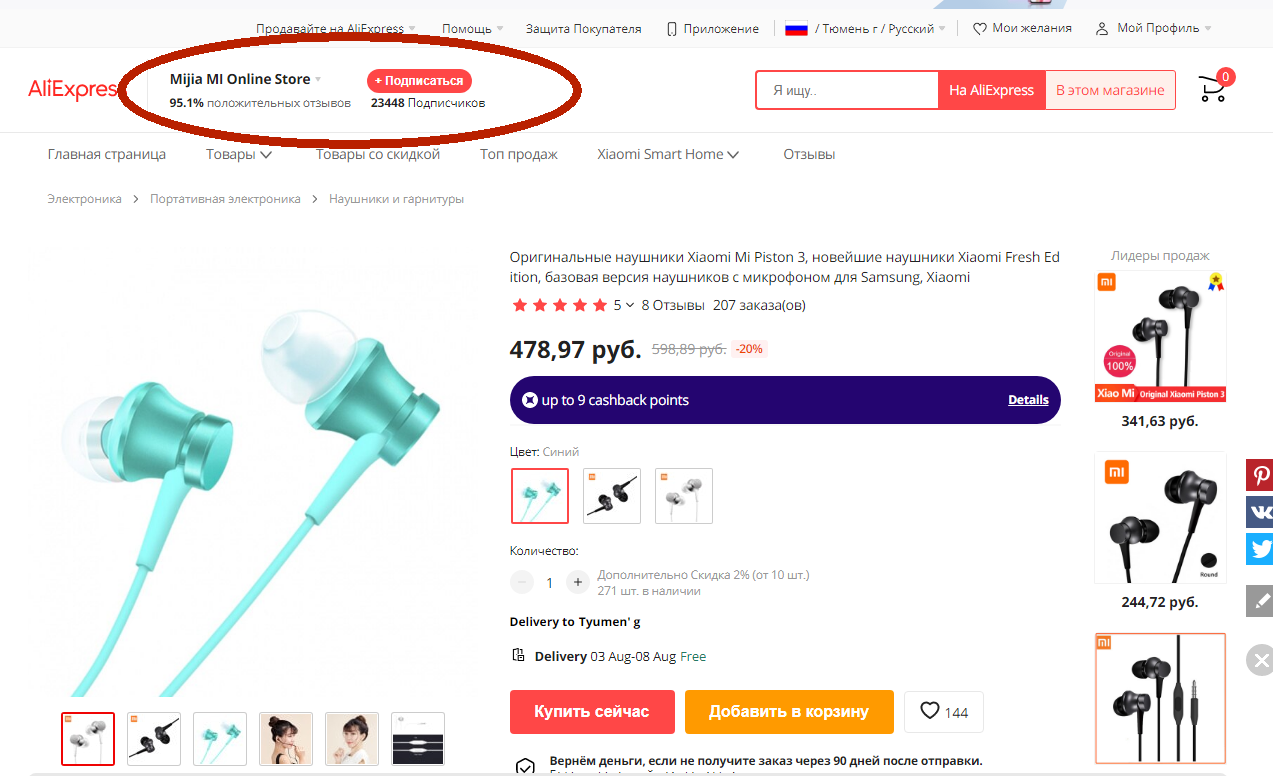This screenshot has width=1273, height=776.
Task: Click the Pinterest share icon
Action: (1260, 475)
